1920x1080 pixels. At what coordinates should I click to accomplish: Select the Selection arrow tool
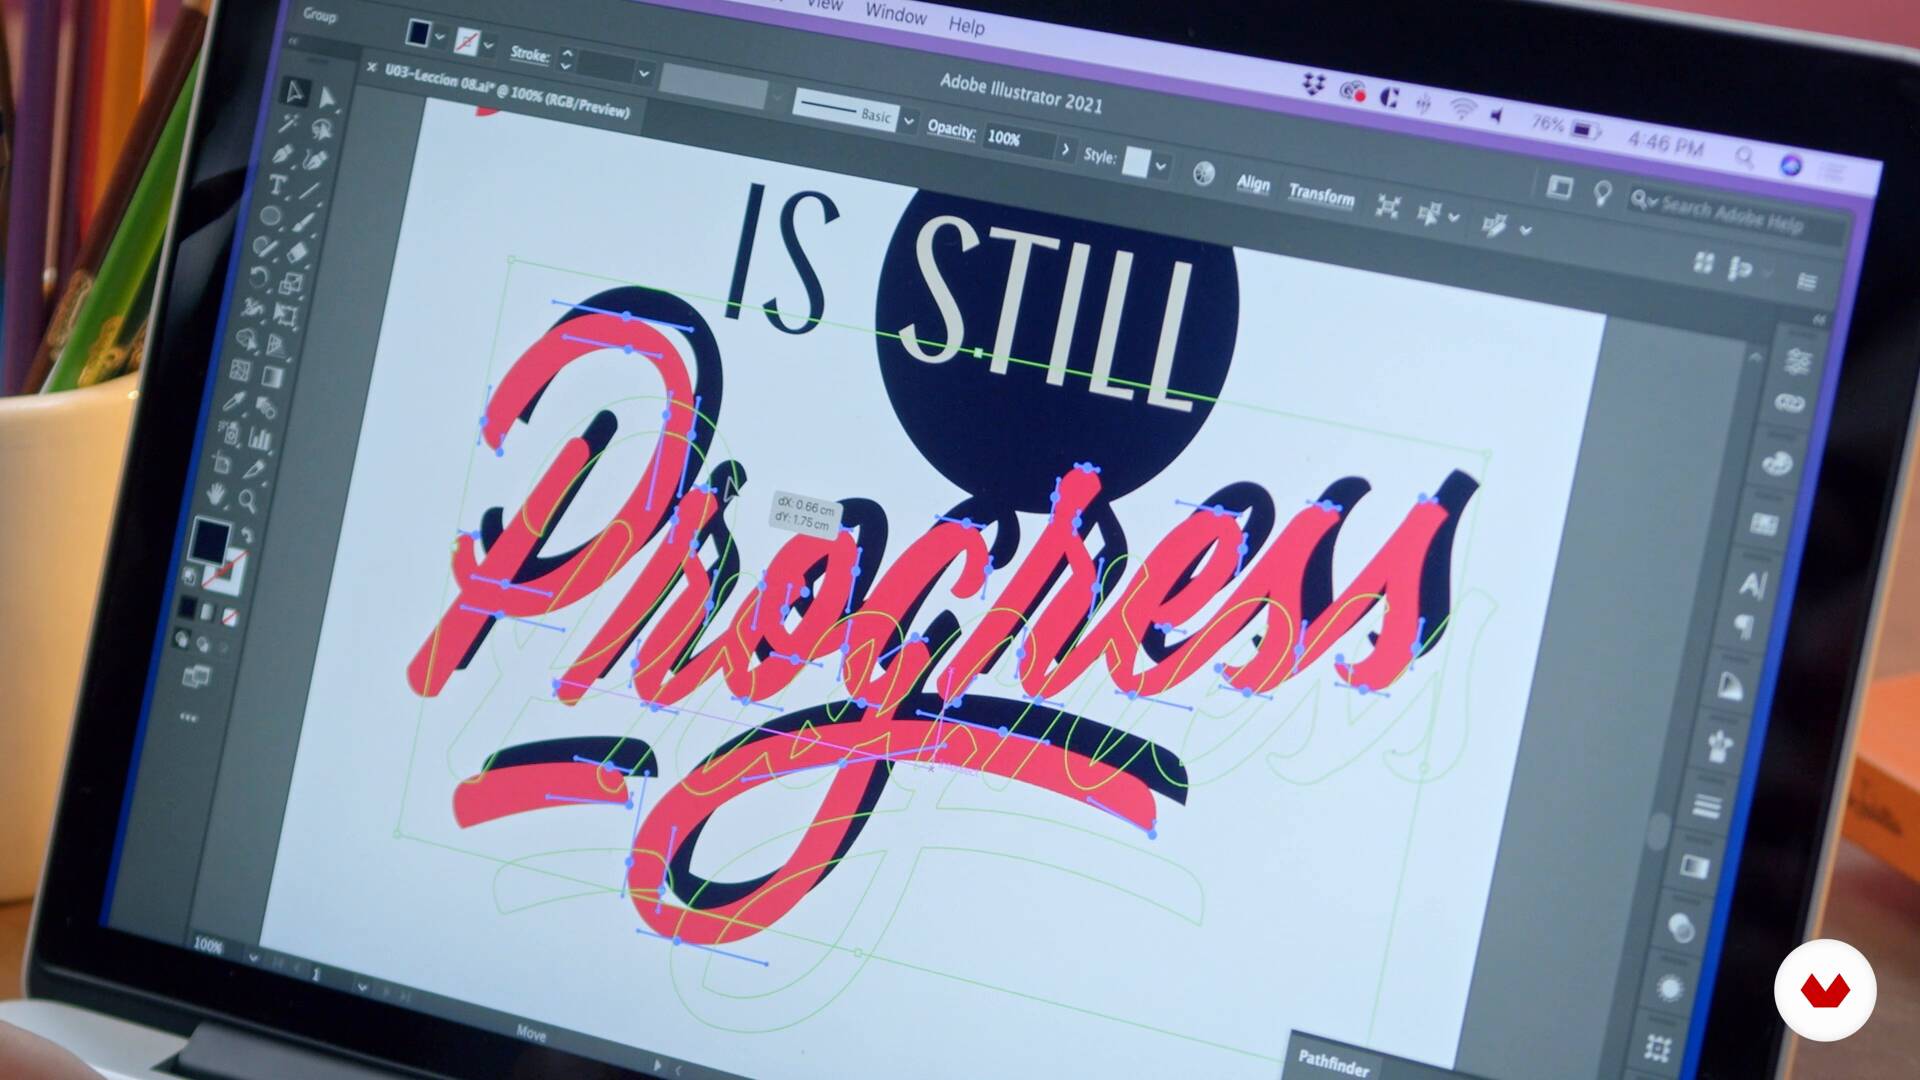[295, 92]
